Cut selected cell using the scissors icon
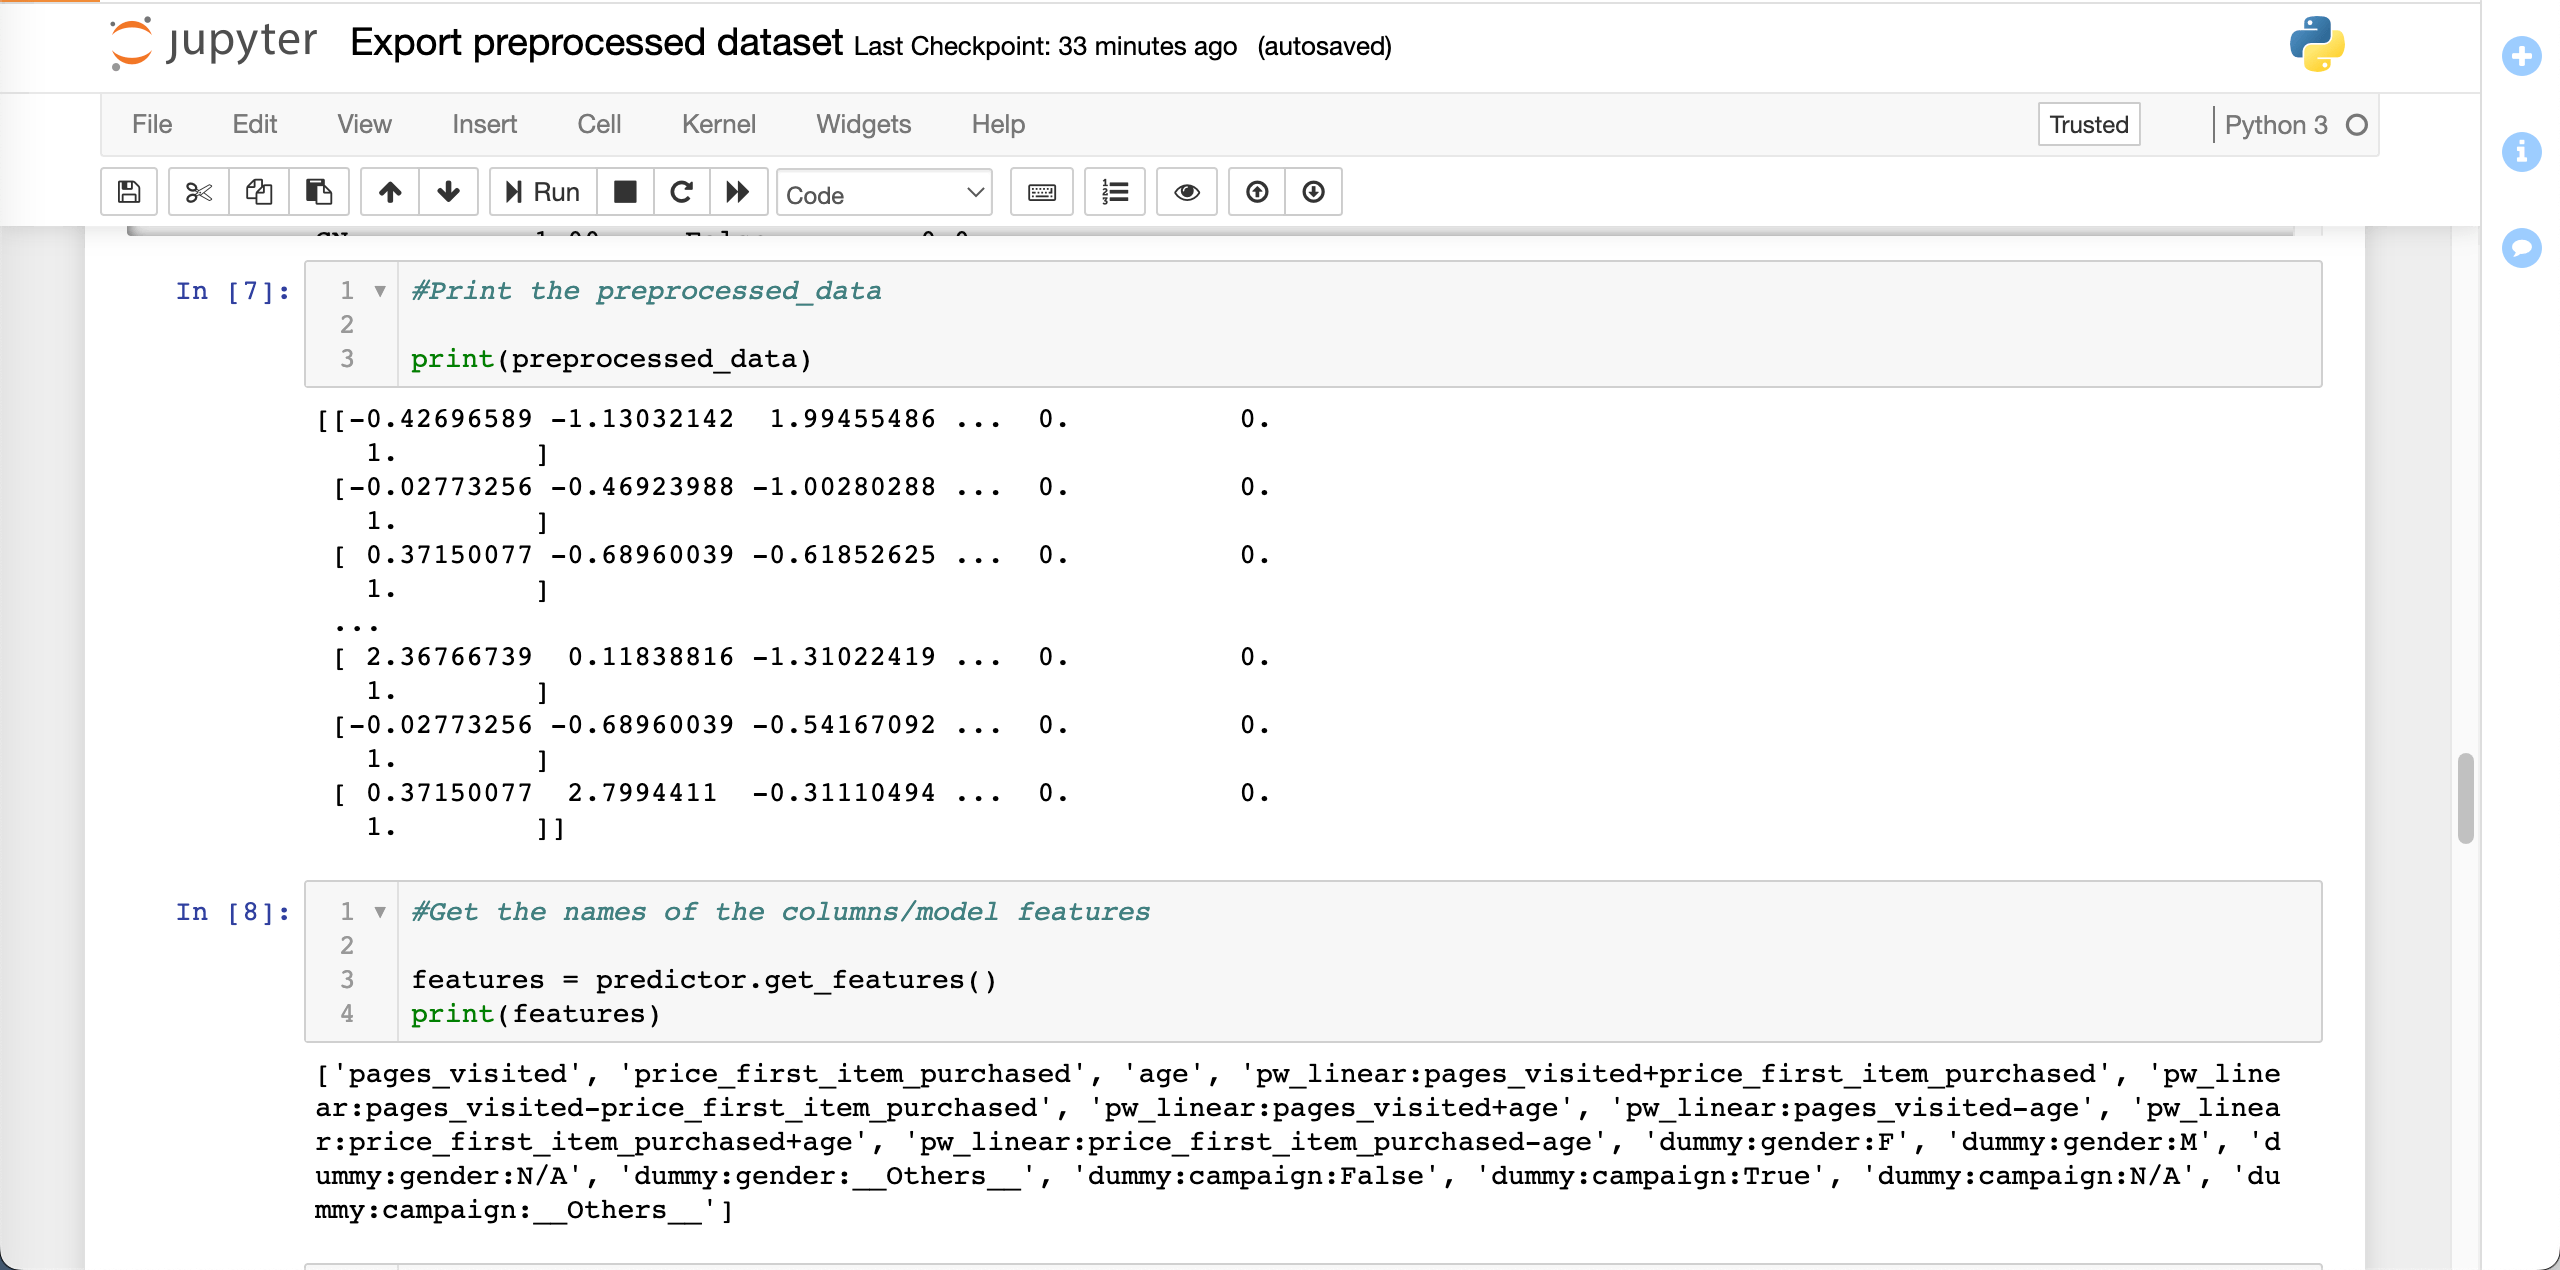The image size is (2560, 1270). pos(198,192)
